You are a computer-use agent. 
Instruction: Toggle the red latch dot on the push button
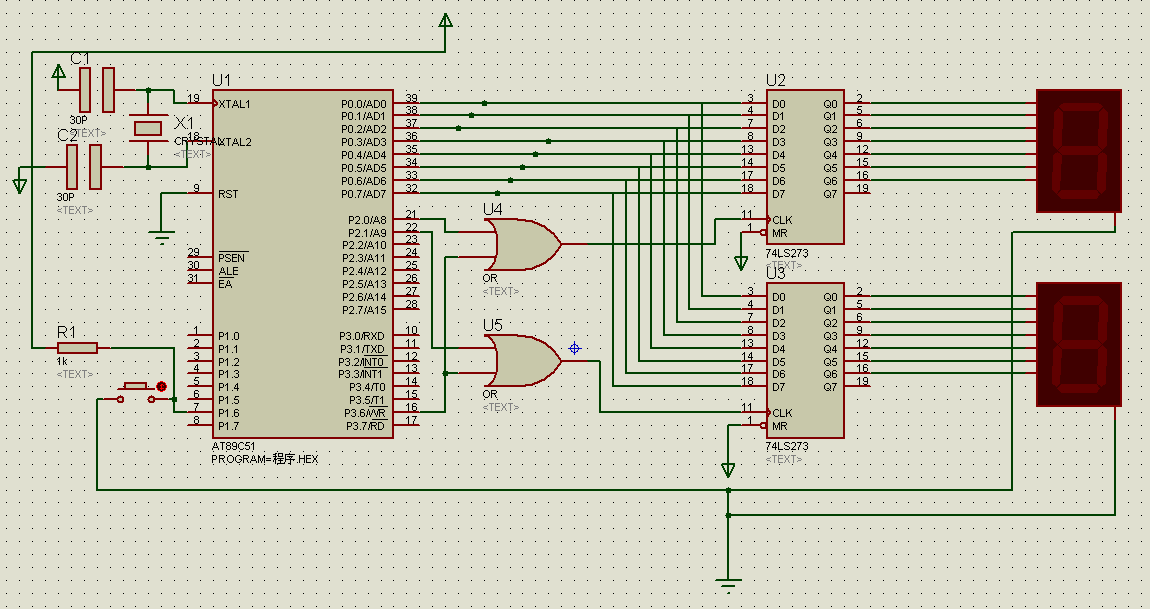[161, 386]
